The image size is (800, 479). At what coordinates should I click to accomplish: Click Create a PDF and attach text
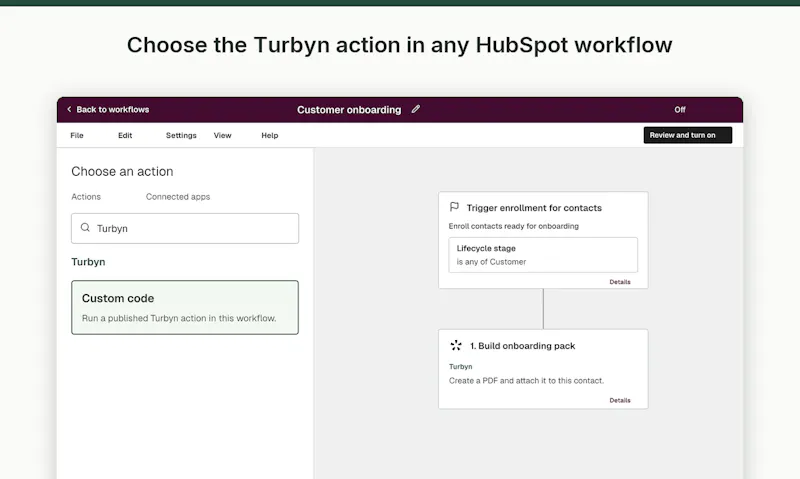pos(527,381)
